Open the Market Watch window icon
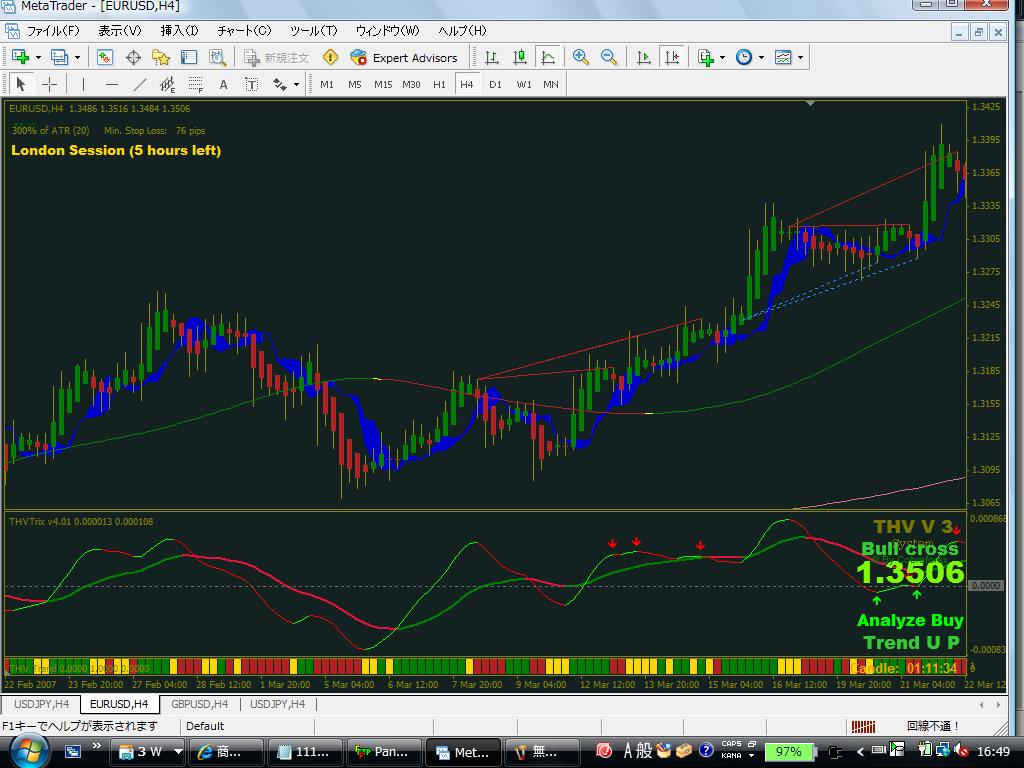Viewport: 1024px width, 768px height. pyautogui.click(x=104, y=57)
